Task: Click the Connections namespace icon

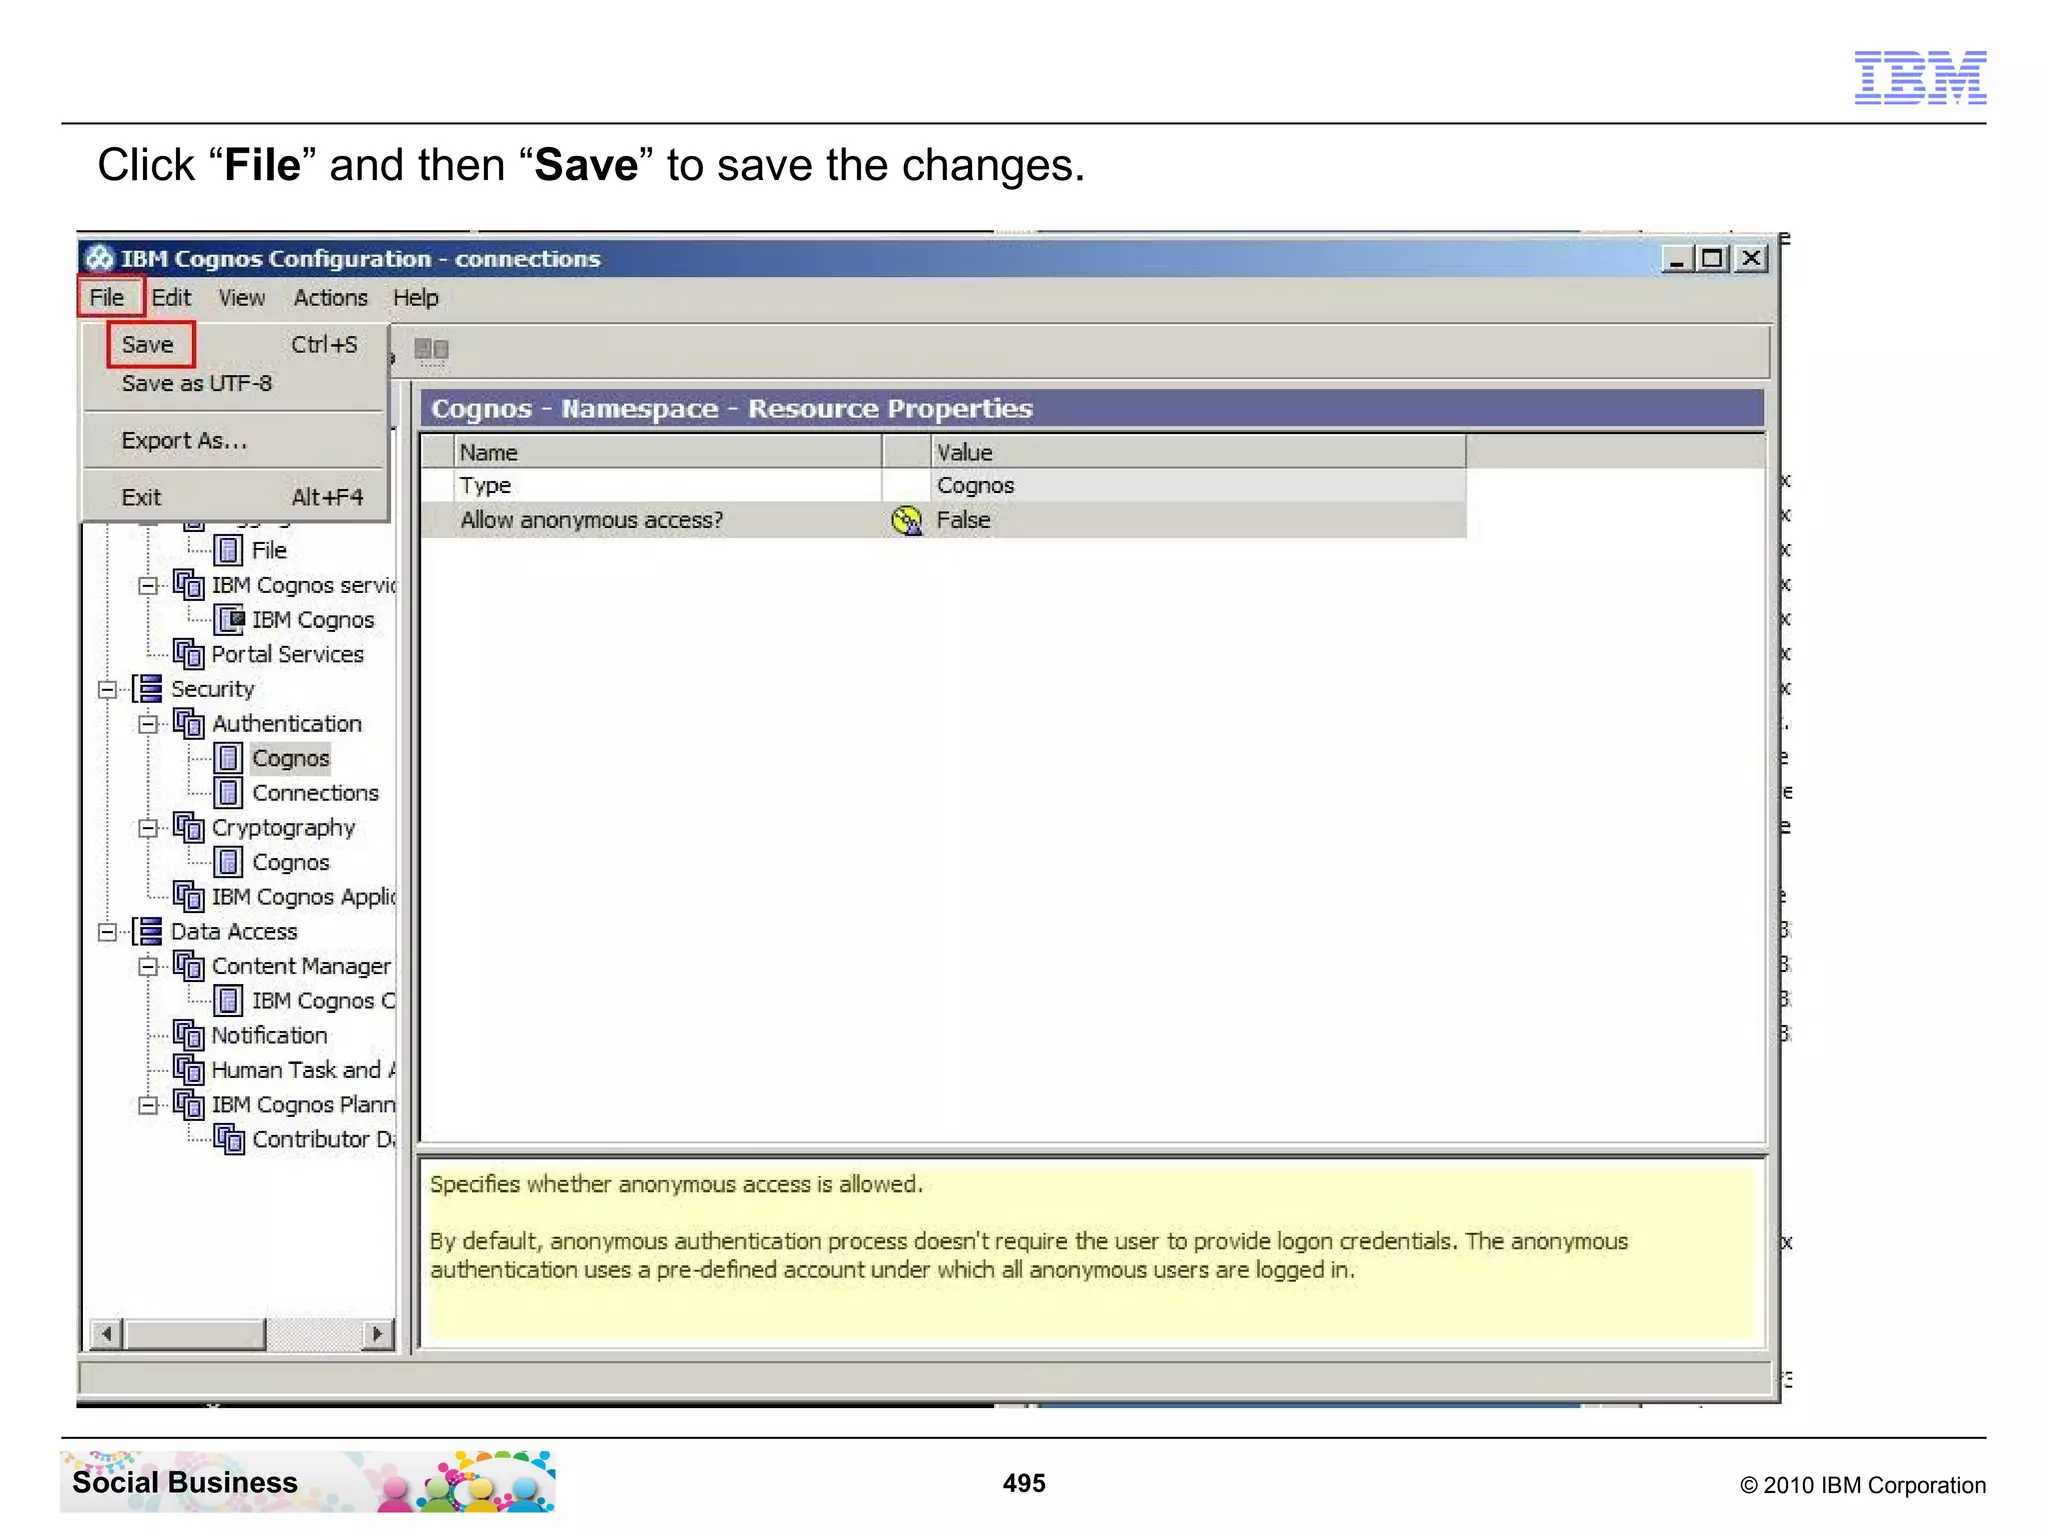Action: click(228, 792)
